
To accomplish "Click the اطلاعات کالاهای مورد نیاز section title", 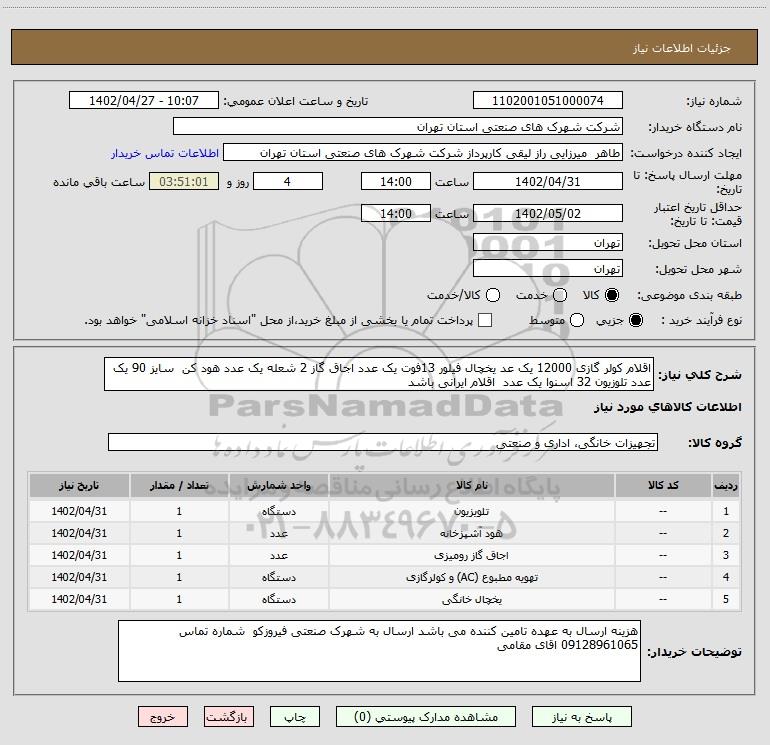I will (x=668, y=407).
